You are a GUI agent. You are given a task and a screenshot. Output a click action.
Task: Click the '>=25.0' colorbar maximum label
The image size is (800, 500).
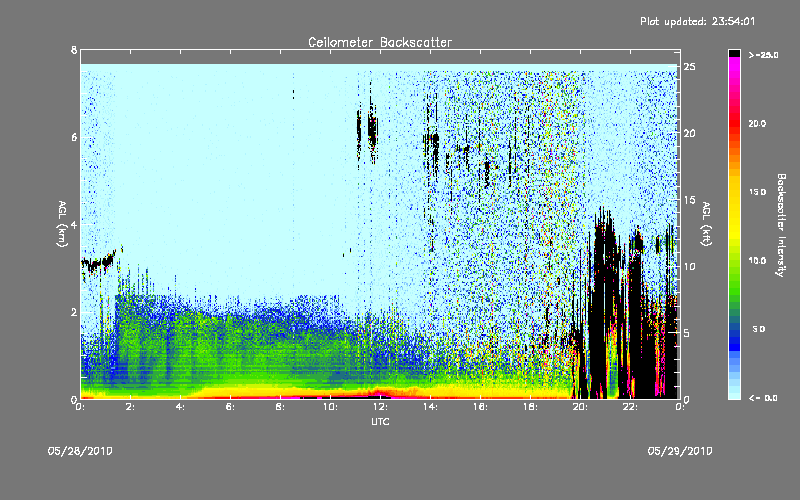click(x=763, y=55)
